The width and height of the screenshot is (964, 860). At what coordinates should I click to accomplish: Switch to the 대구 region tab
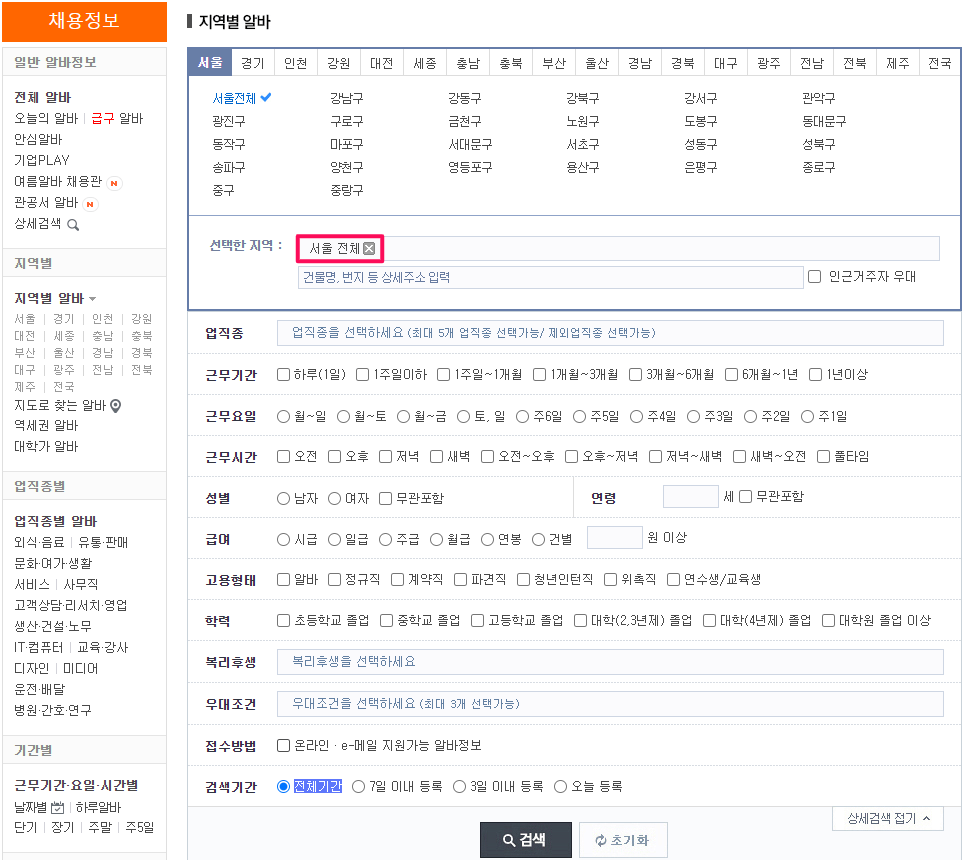coord(725,63)
